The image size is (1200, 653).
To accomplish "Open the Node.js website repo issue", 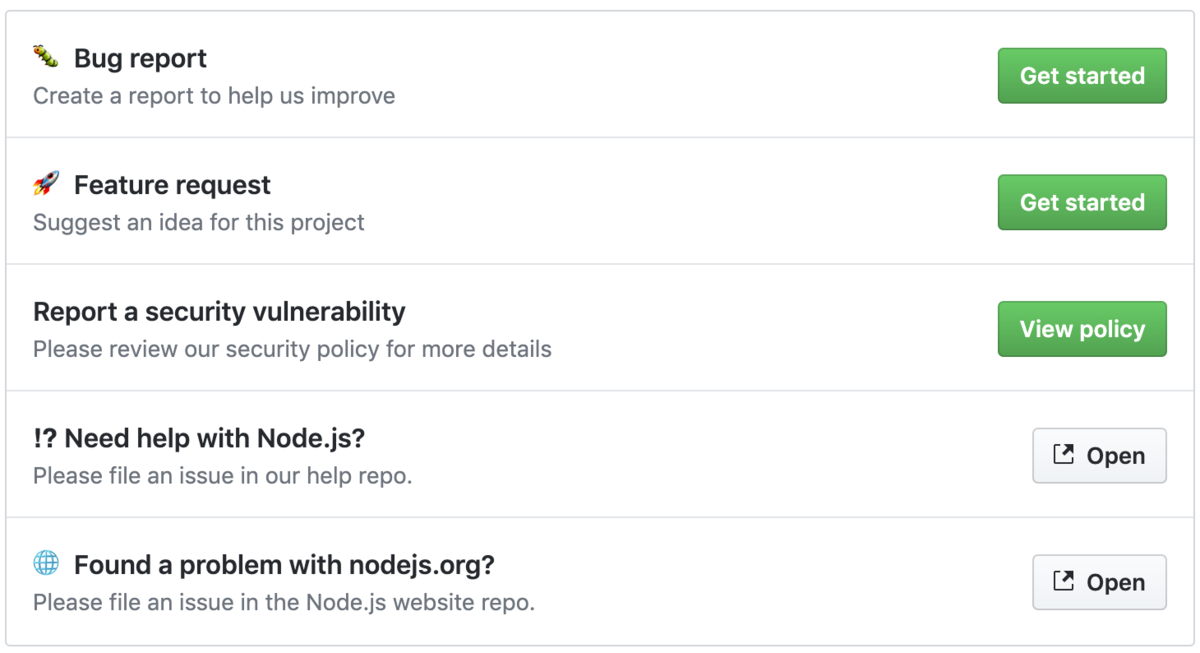I will point(1099,582).
